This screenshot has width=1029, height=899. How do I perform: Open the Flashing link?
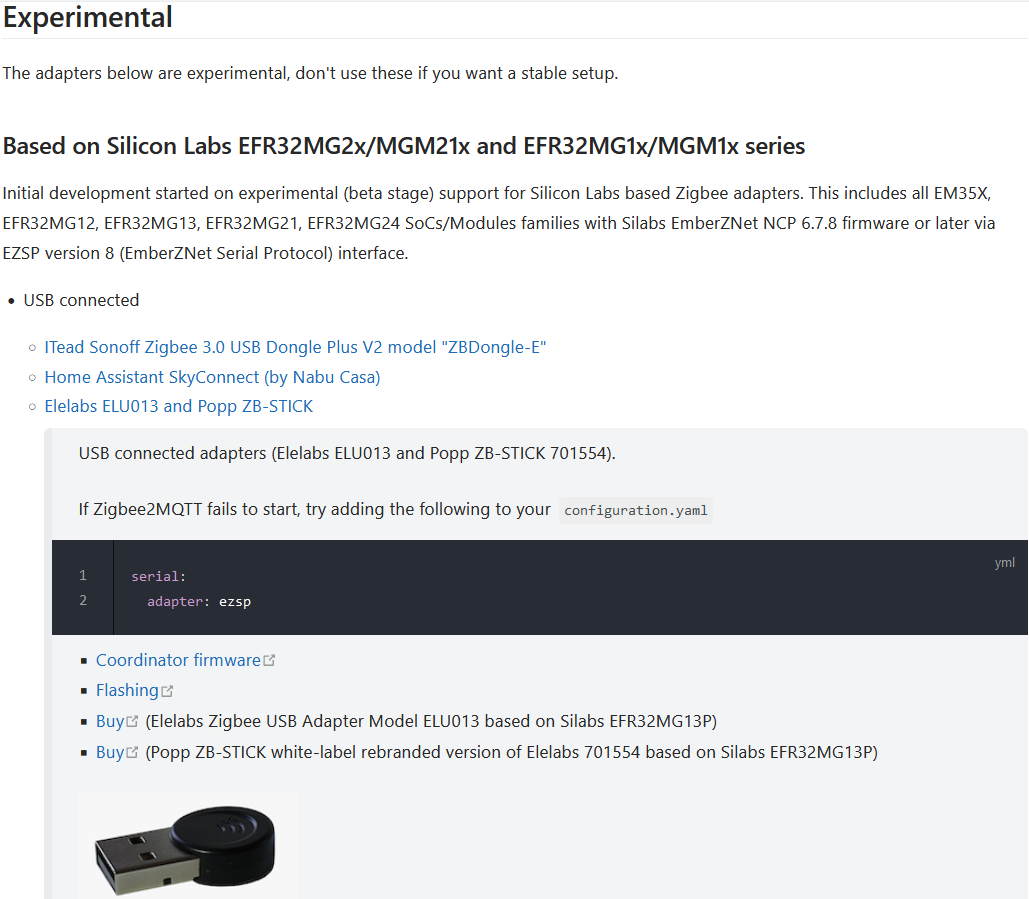click(127, 690)
